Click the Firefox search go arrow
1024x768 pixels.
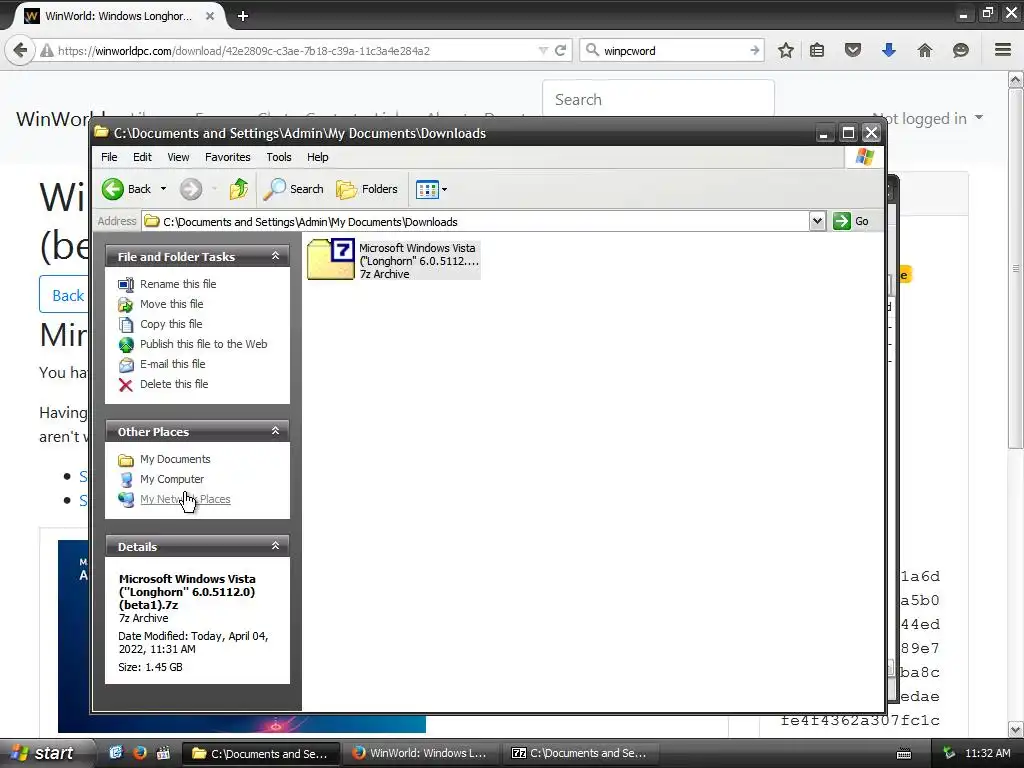tap(754, 50)
